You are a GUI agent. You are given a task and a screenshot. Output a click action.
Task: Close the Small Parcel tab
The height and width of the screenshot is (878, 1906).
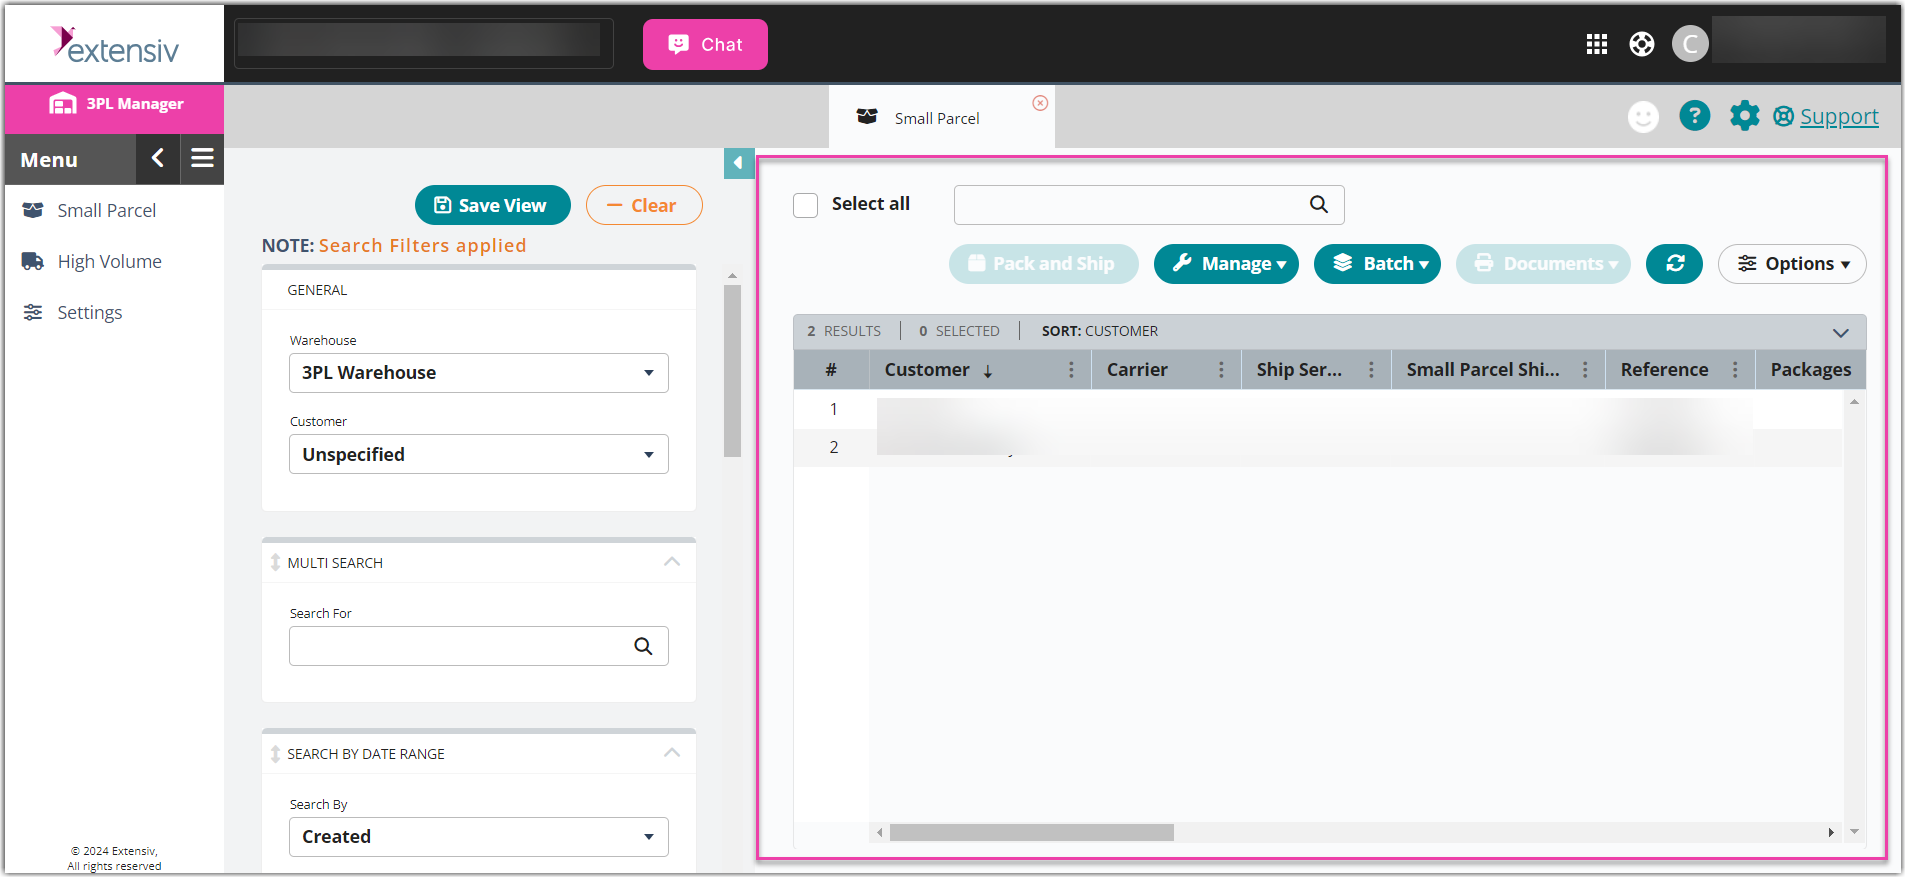[1040, 103]
